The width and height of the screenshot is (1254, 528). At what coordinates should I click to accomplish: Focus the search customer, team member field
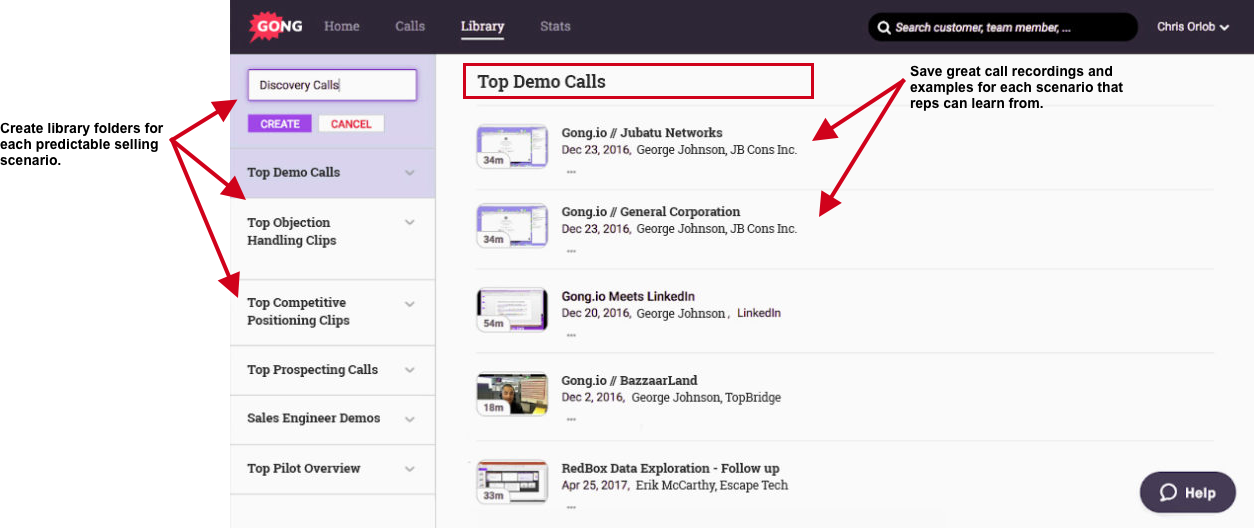pos(1003,27)
